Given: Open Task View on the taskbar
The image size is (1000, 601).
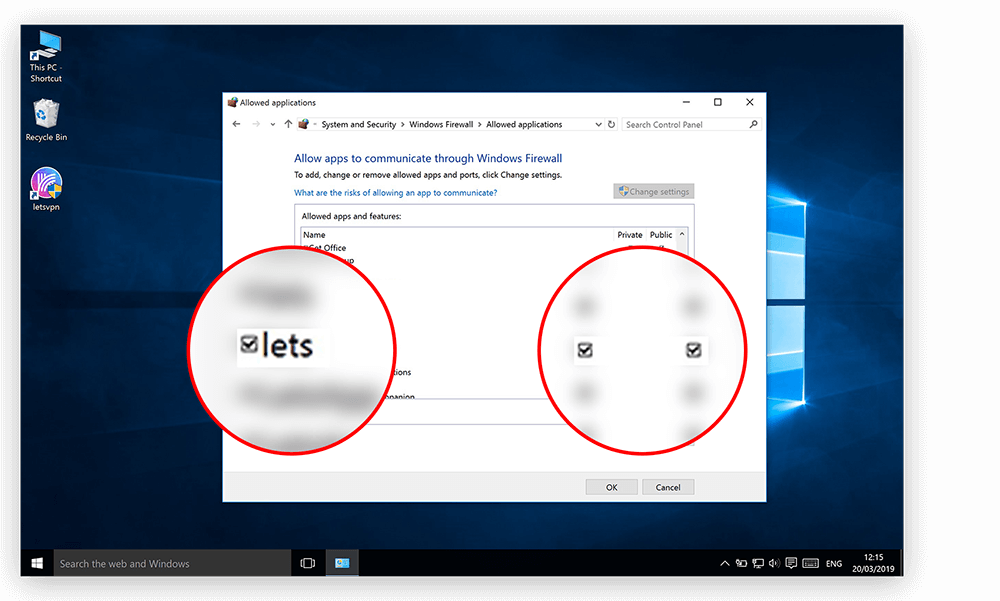Looking at the screenshot, I should point(308,564).
